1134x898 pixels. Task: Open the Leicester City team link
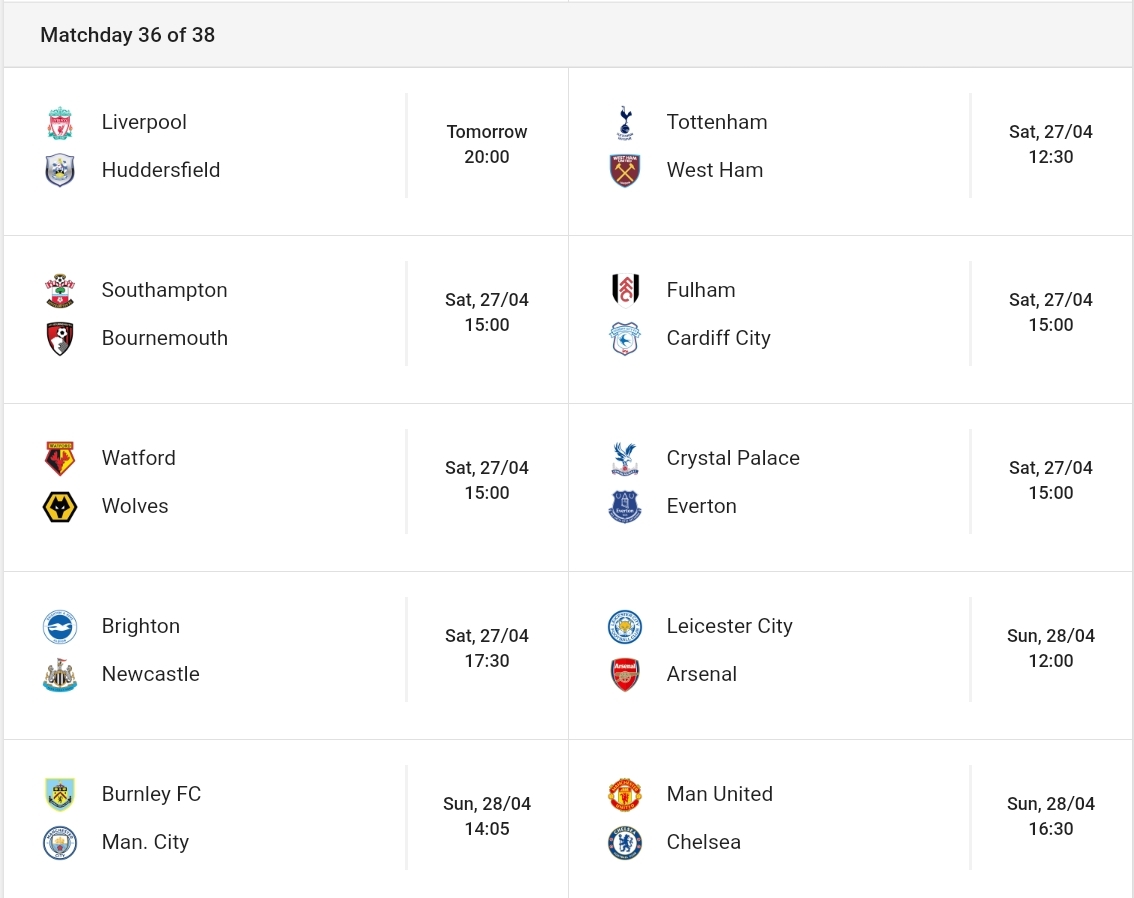[729, 626]
